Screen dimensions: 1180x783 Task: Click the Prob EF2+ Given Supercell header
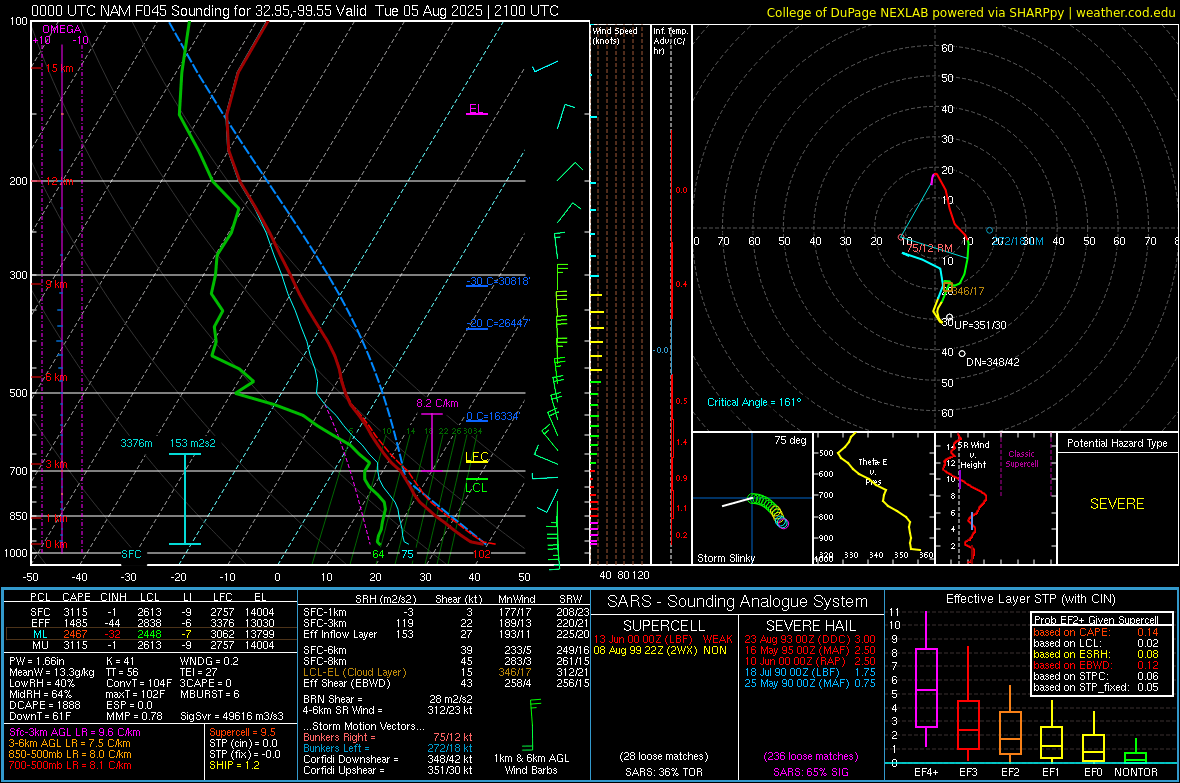tap(1096, 620)
